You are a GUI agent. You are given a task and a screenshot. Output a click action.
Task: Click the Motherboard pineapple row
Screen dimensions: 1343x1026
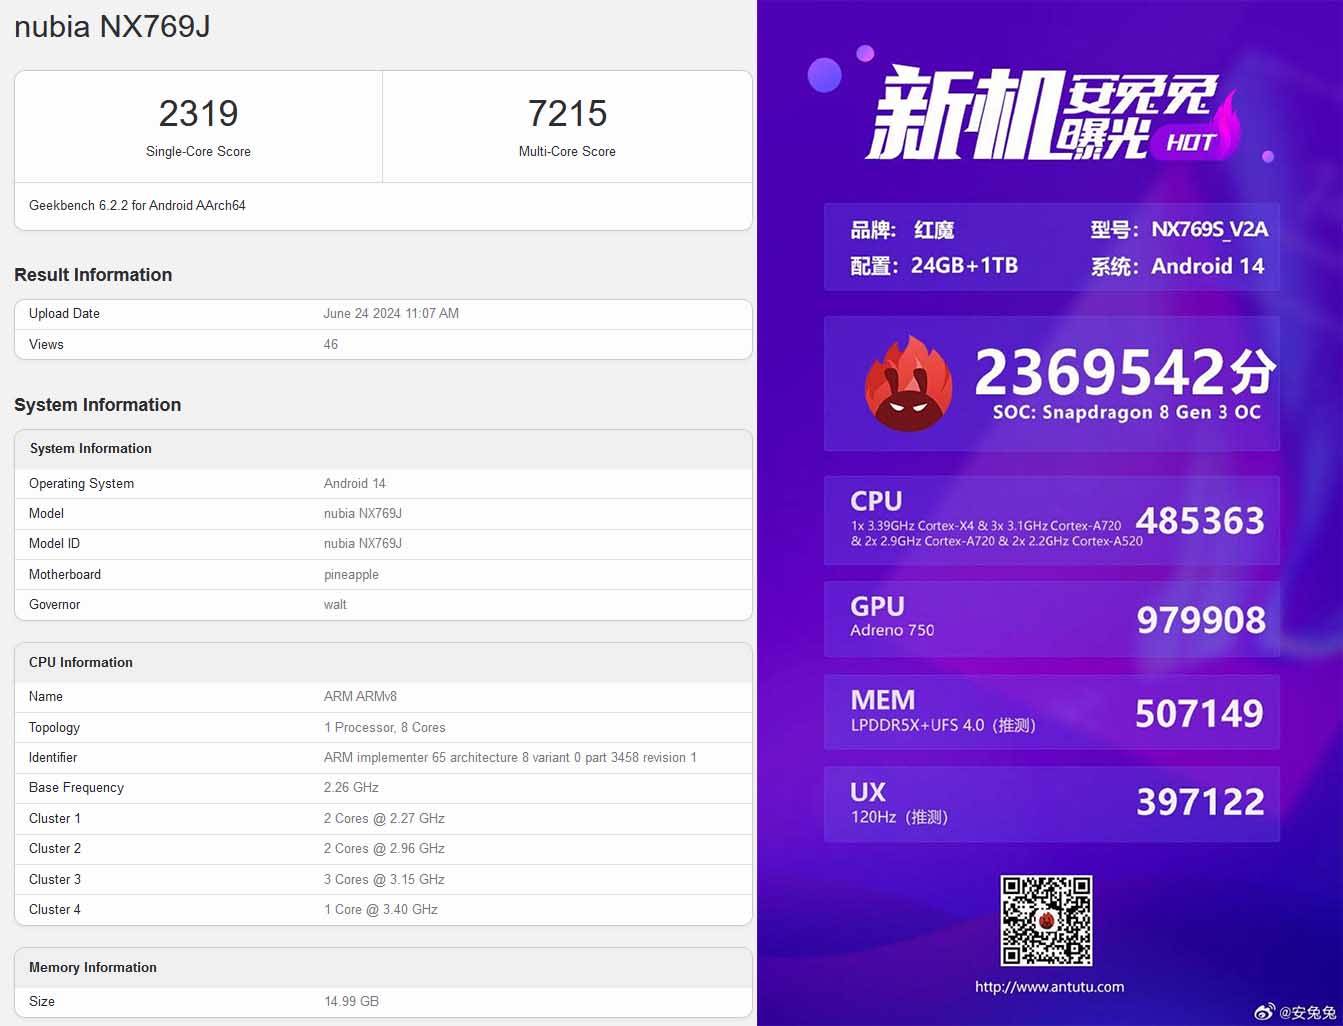(383, 575)
